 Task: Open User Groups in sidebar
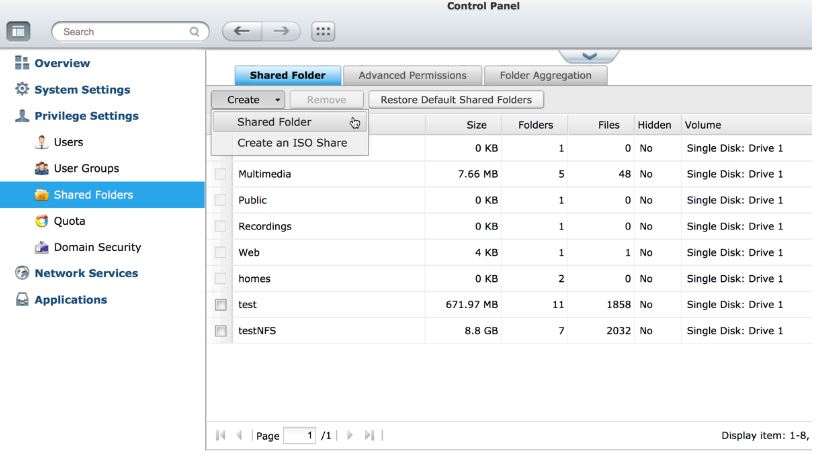(x=86, y=168)
